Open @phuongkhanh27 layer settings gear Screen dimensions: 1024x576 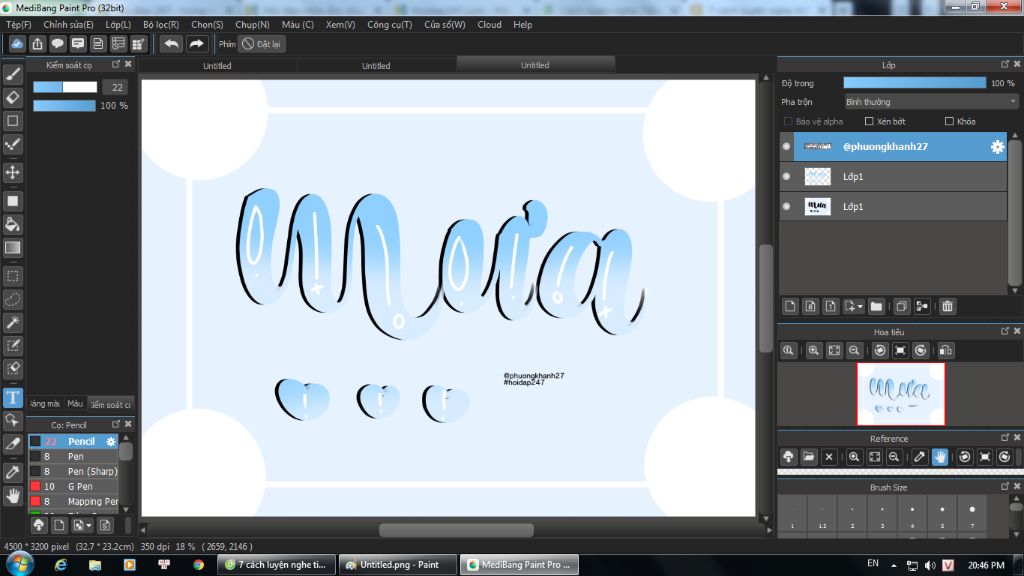point(997,147)
